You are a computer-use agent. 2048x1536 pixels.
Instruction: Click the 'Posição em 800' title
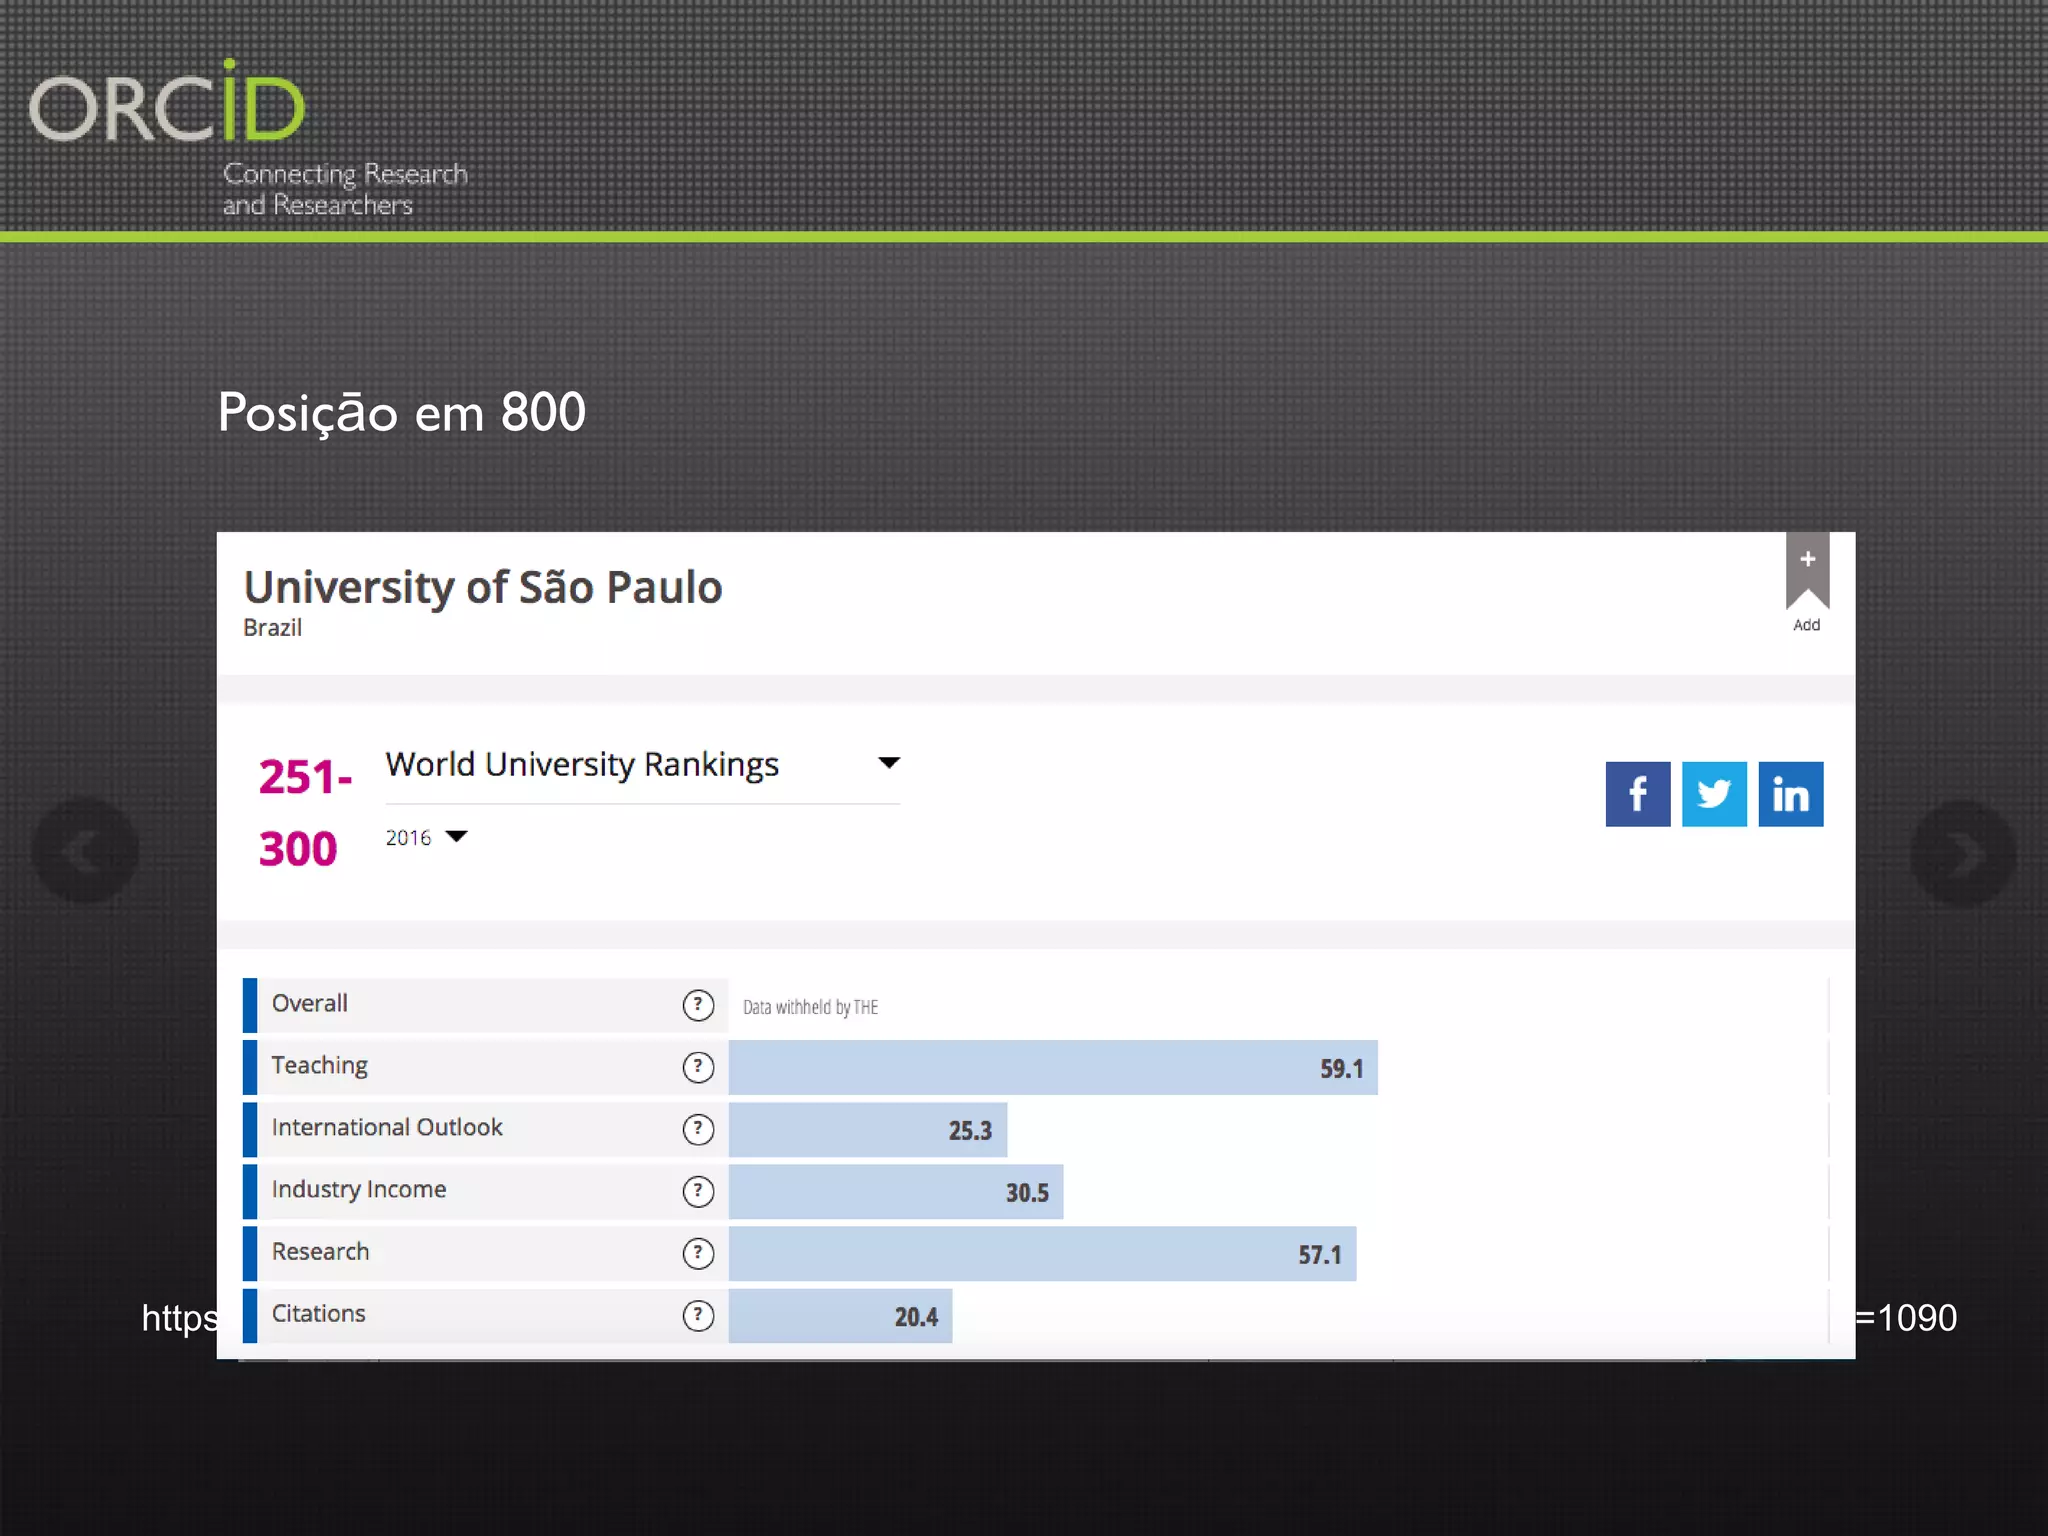[402, 413]
